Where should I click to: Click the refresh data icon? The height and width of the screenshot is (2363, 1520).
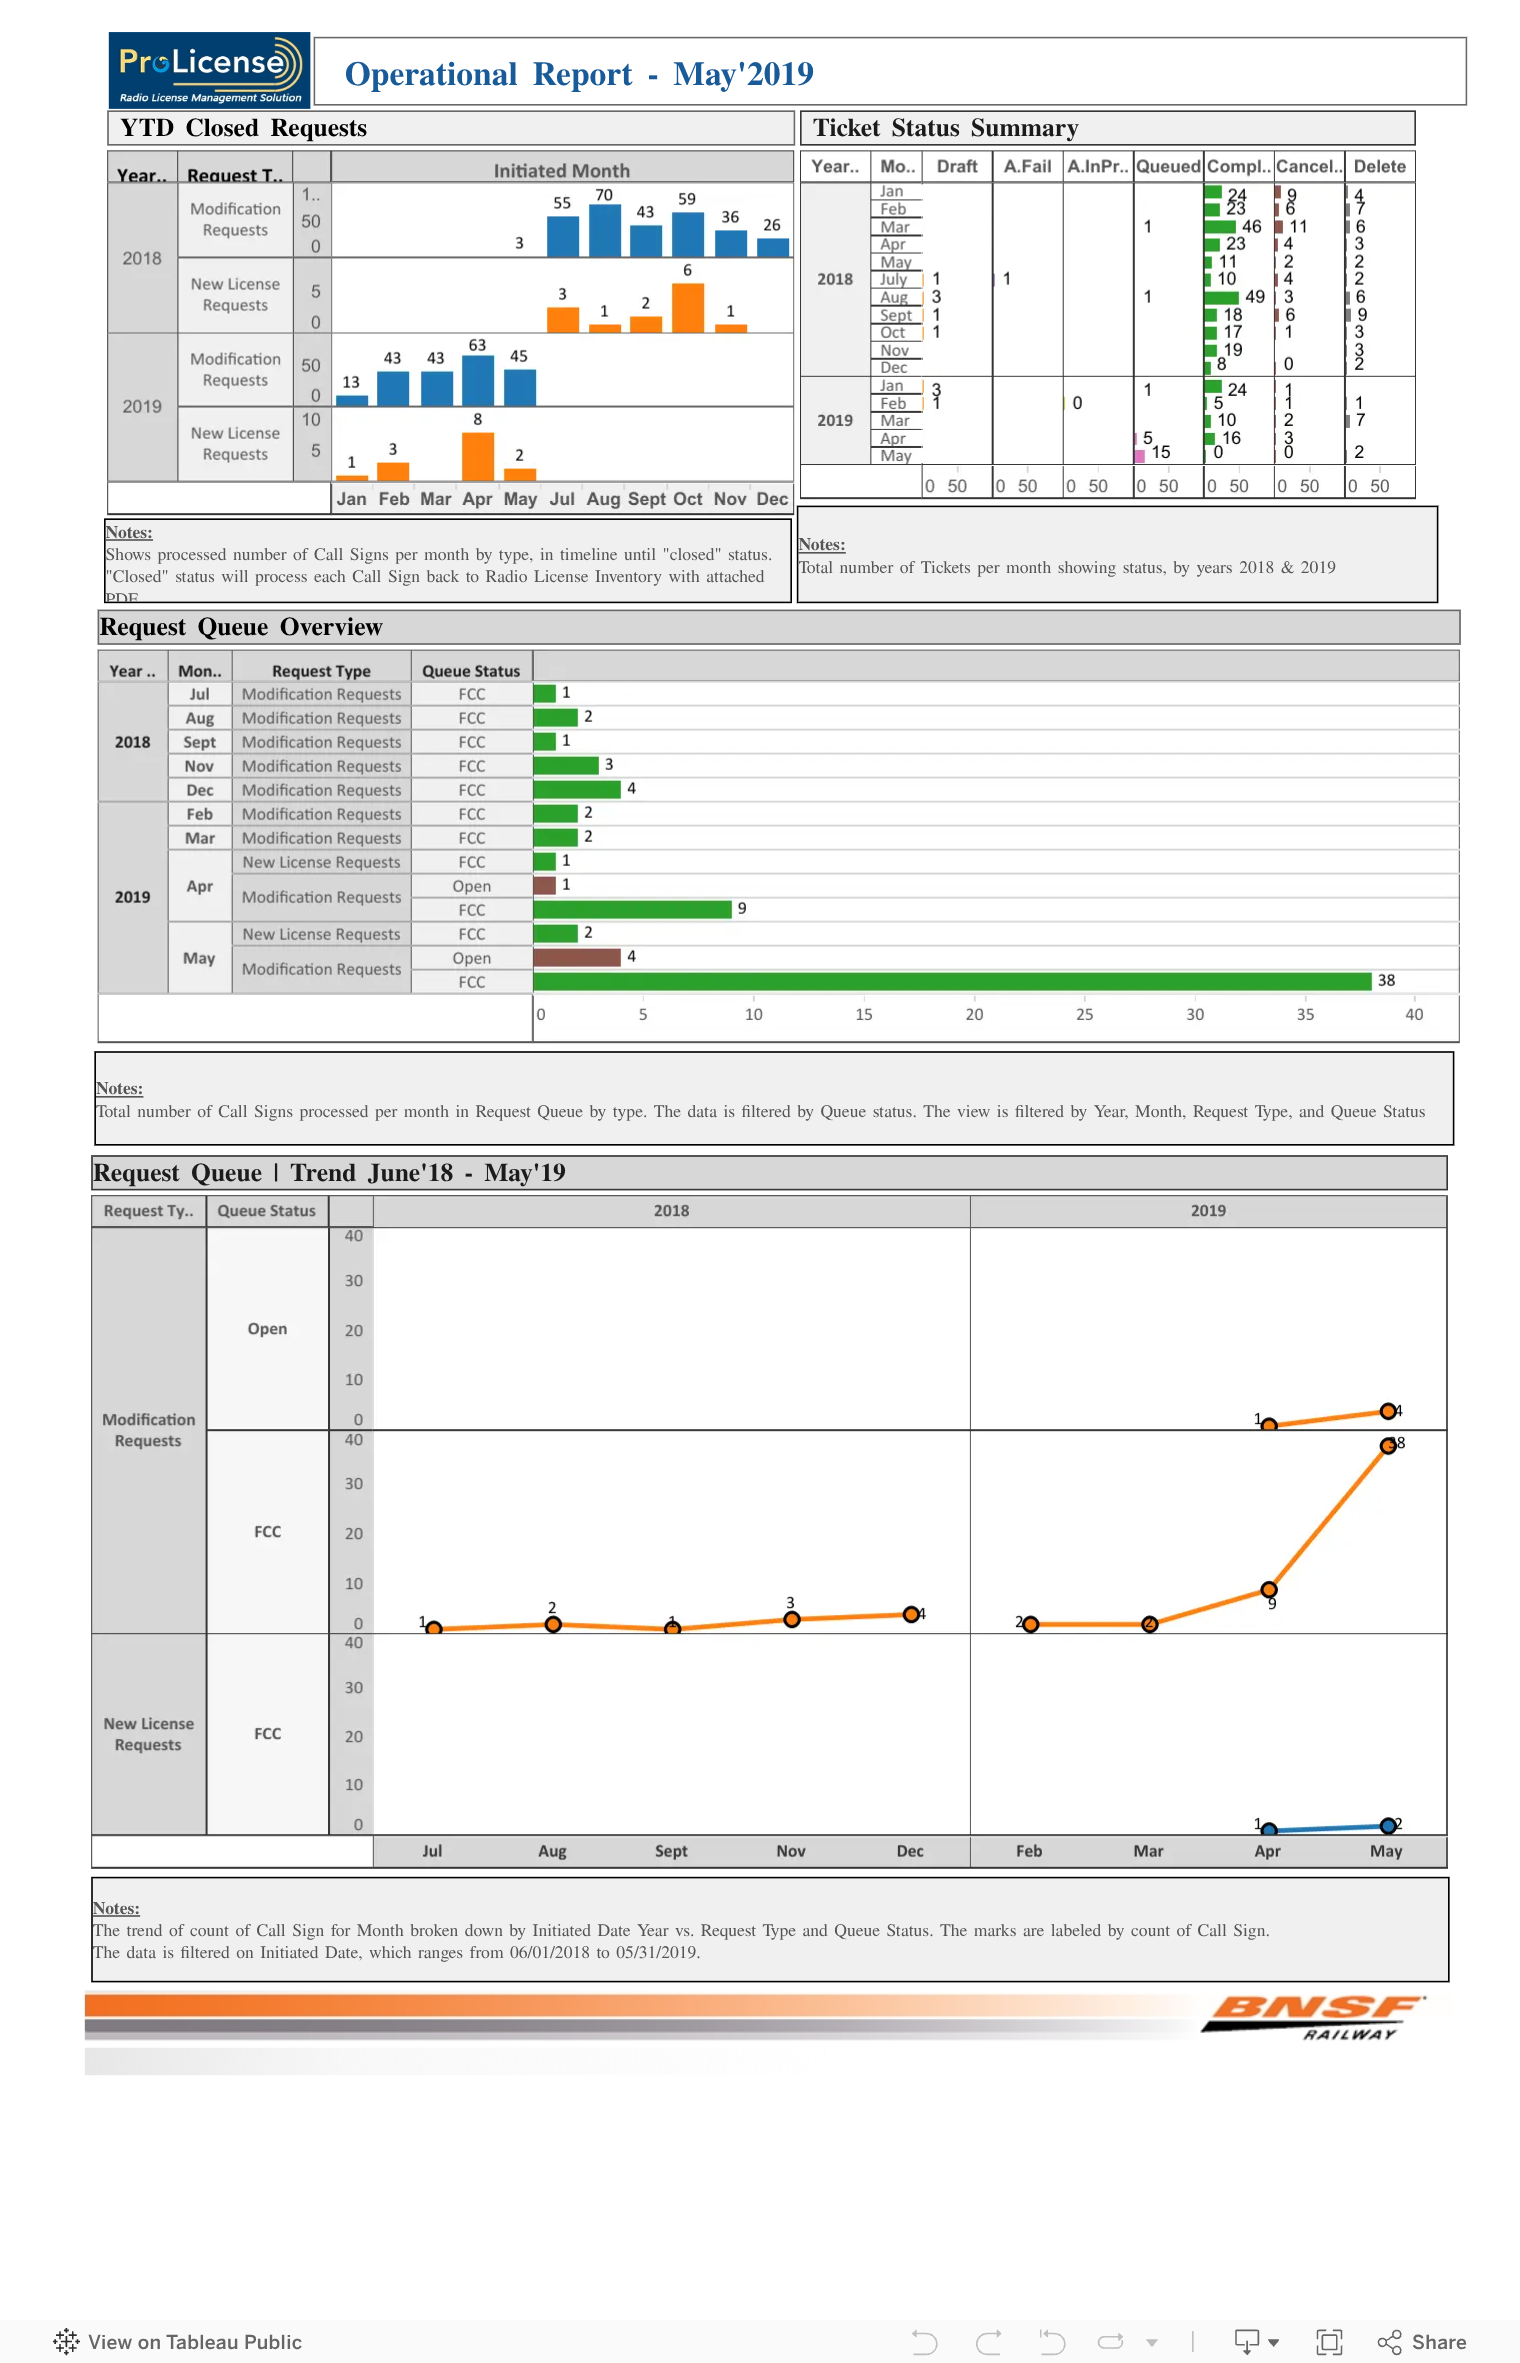tap(1111, 2341)
